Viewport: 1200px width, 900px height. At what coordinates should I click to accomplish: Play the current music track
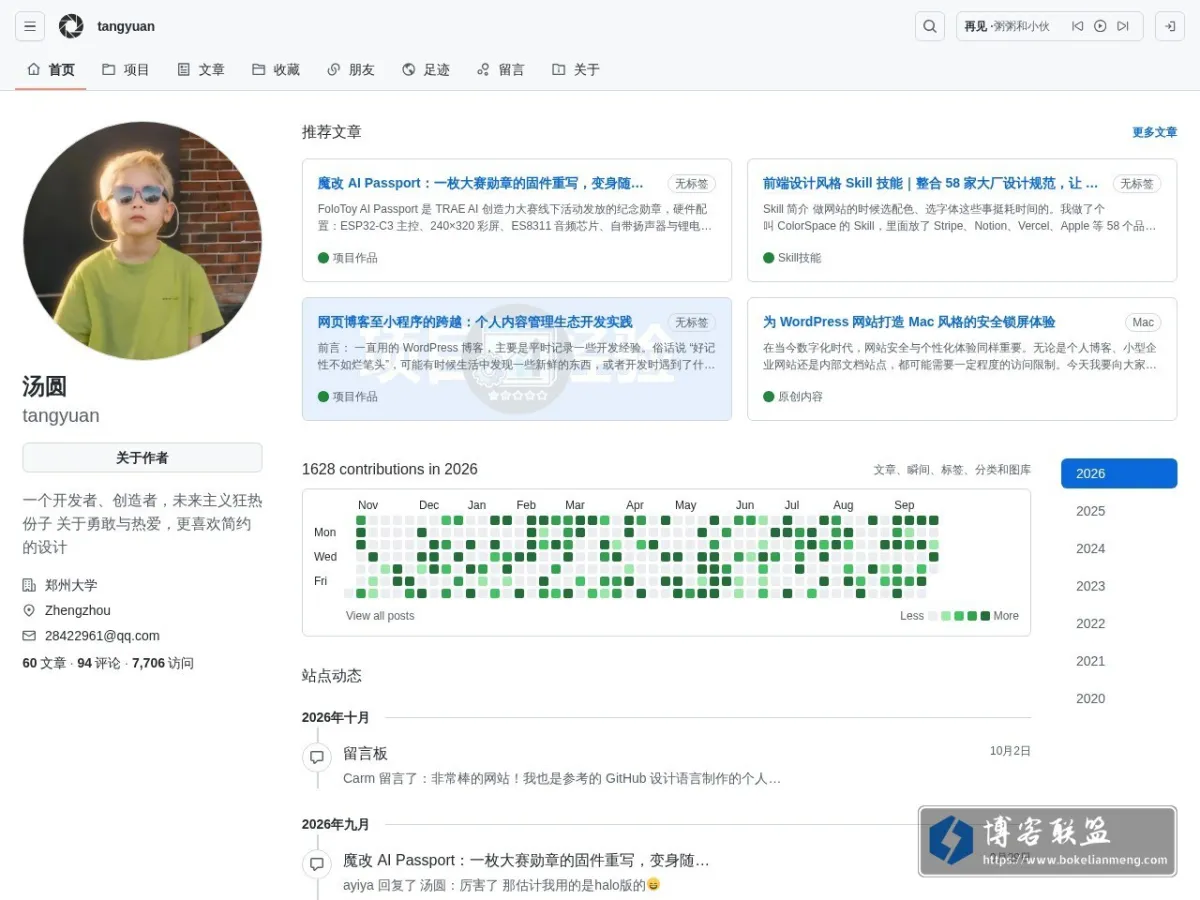point(1100,26)
